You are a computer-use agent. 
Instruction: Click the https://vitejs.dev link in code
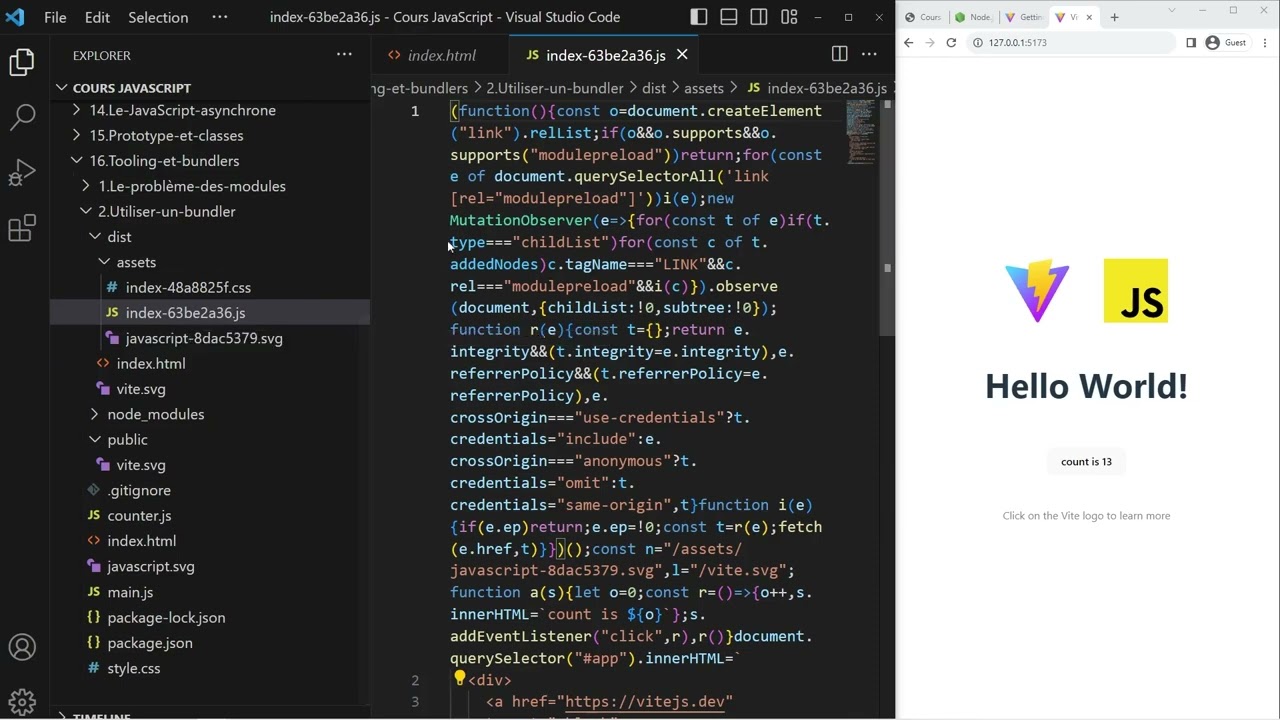point(648,701)
